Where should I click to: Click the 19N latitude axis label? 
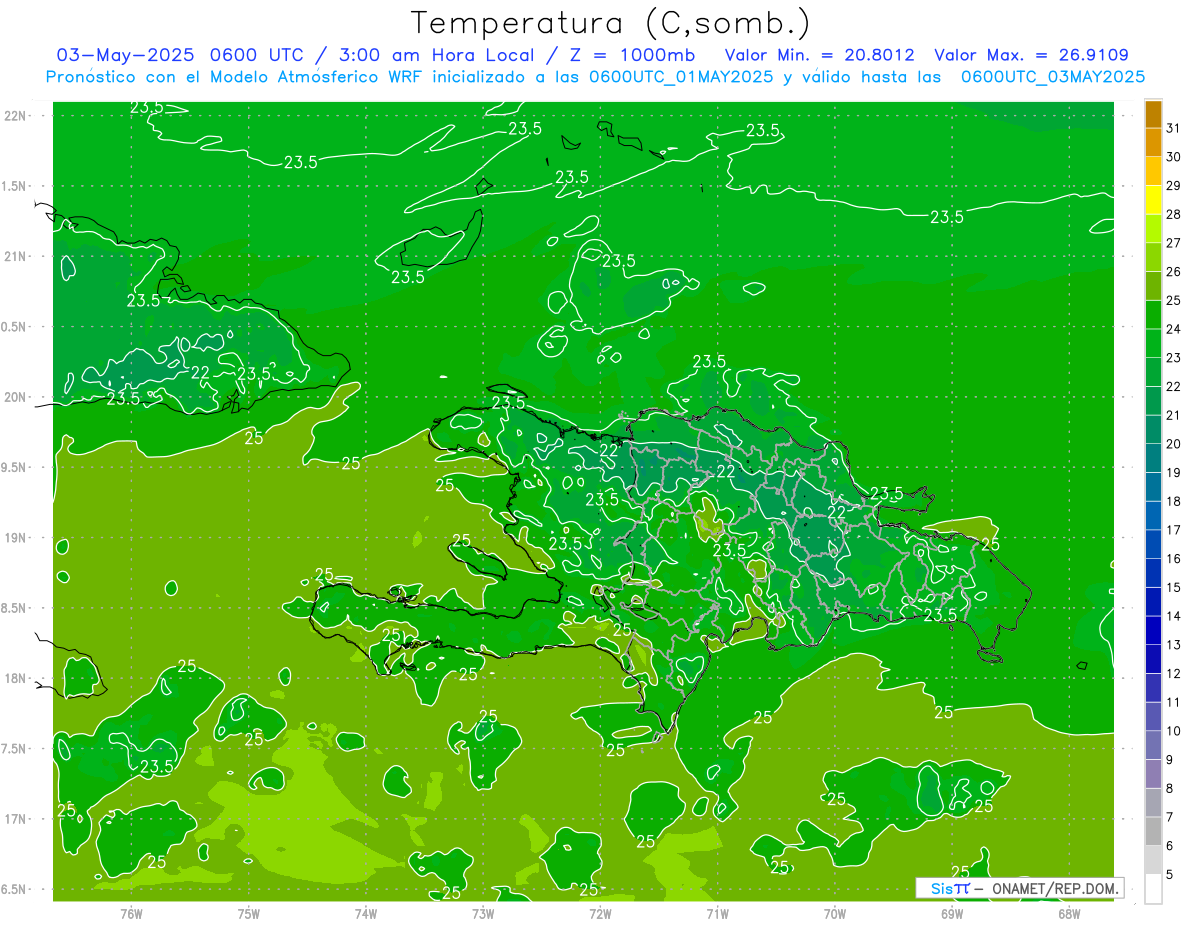[17, 538]
